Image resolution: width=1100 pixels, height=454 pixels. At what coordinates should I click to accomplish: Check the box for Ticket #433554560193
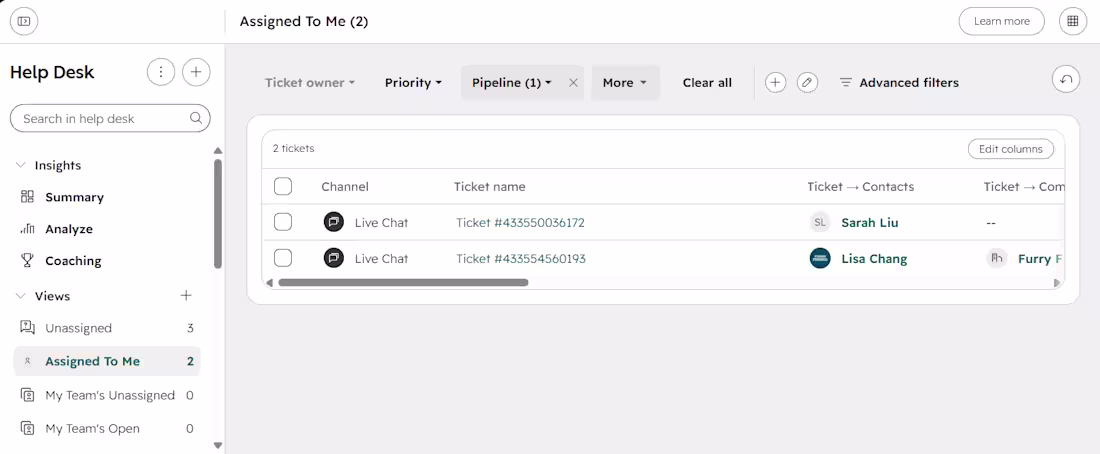[x=283, y=258]
